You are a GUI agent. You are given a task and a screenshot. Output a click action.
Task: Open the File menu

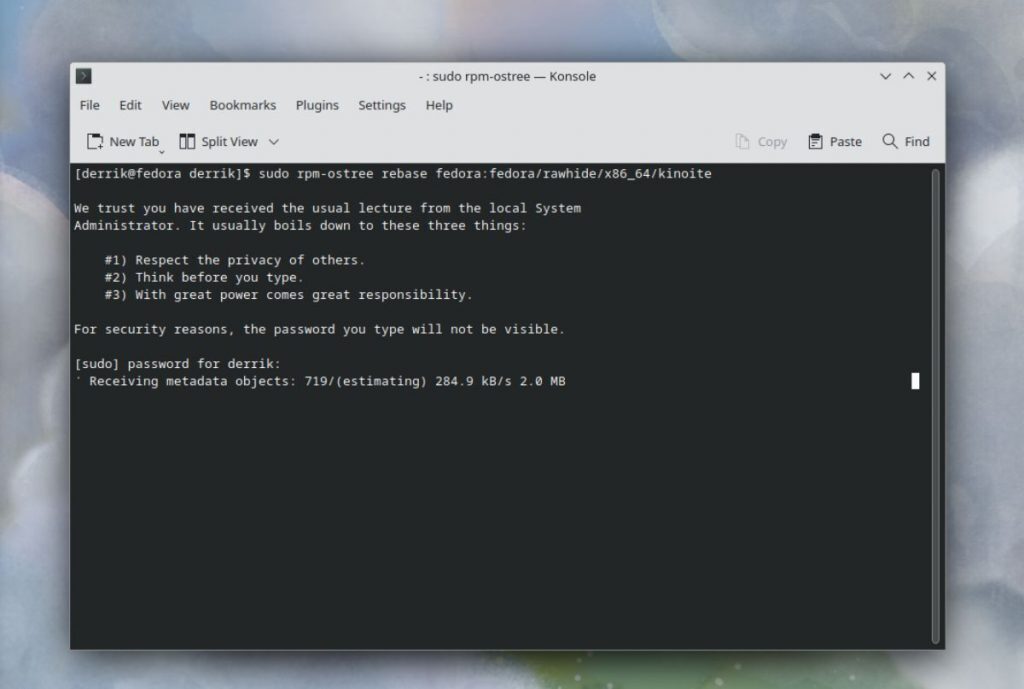[89, 105]
